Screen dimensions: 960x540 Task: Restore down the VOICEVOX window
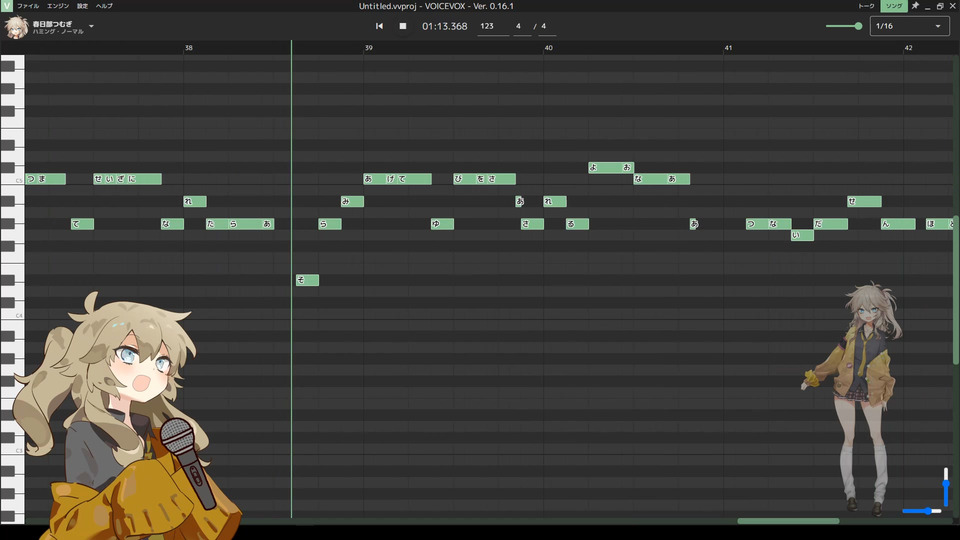coord(940,6)
